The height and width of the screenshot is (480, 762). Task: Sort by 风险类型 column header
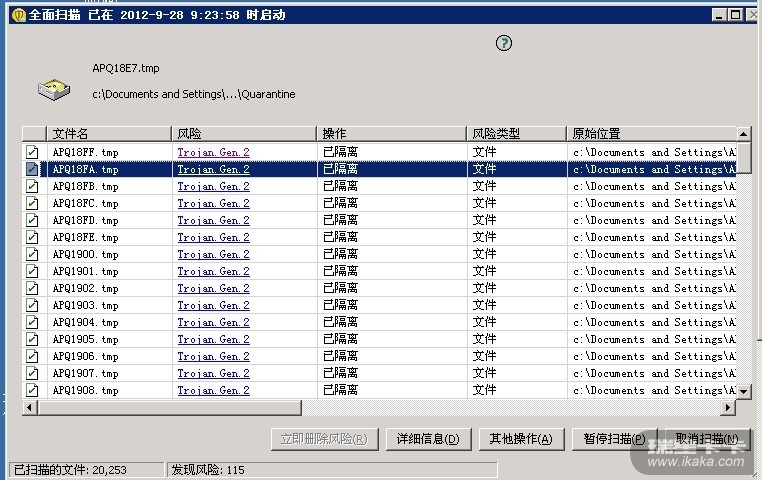click(517, 134)
